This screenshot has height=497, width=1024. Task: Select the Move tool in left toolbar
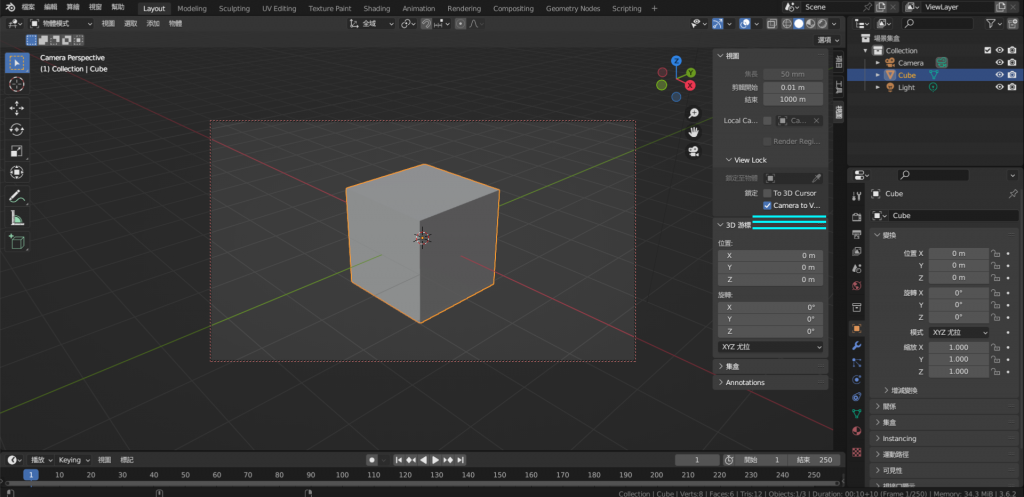pos(17,107)
